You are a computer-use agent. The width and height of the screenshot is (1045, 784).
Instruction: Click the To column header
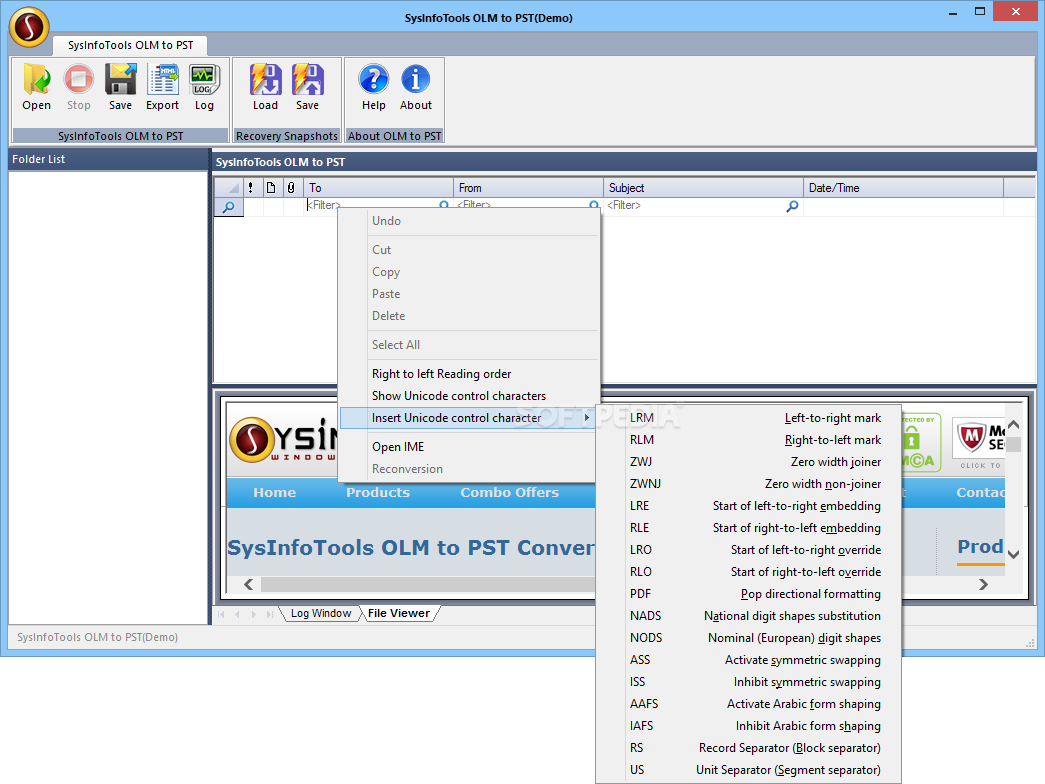click(x=379, y=188)
